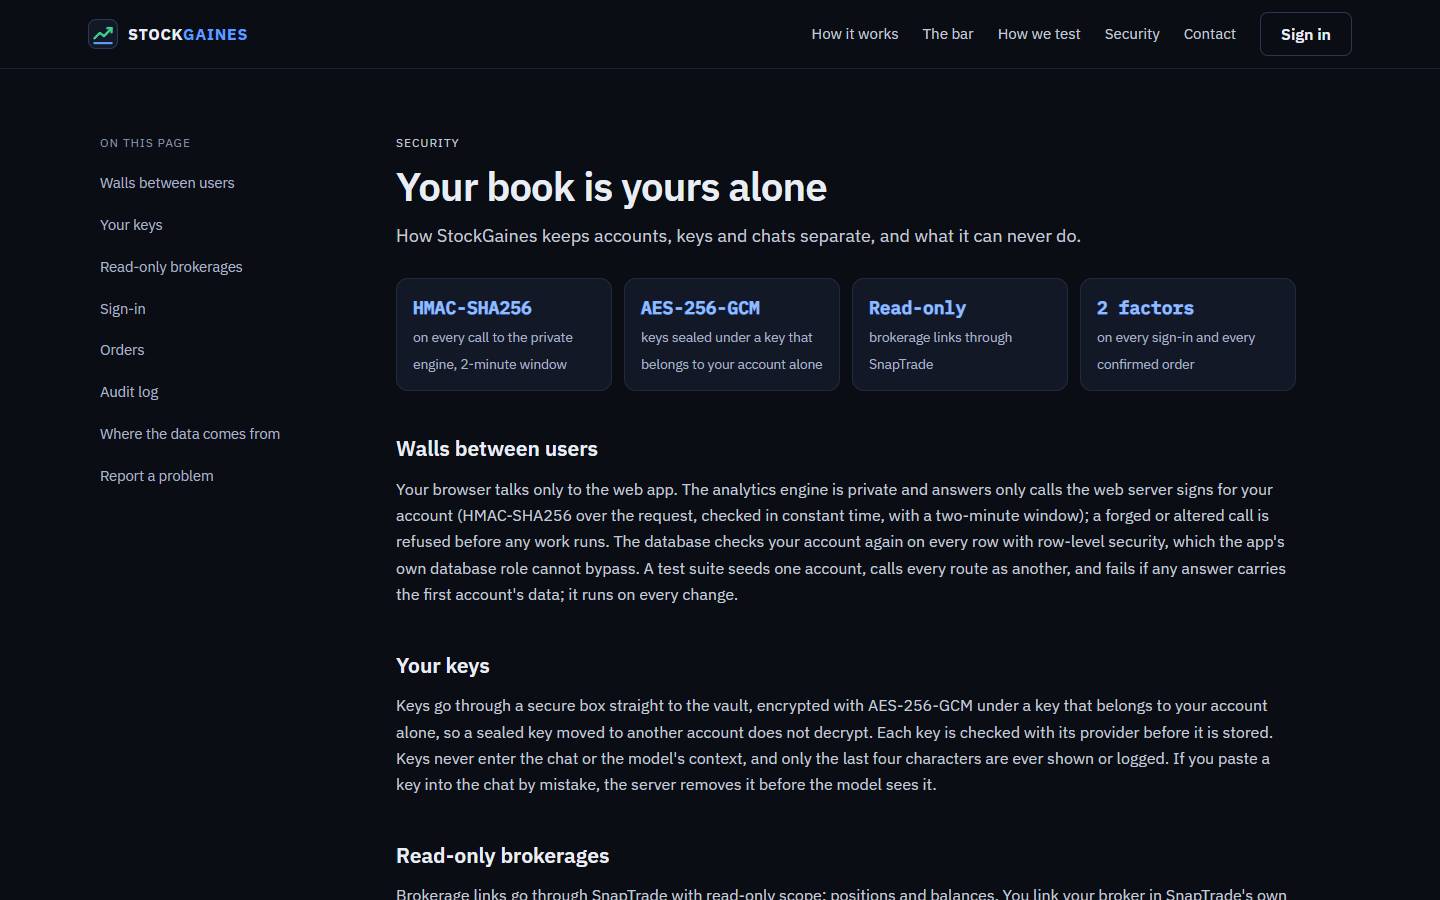Click the AES-256-GCM card title

(x=700, y=308)
